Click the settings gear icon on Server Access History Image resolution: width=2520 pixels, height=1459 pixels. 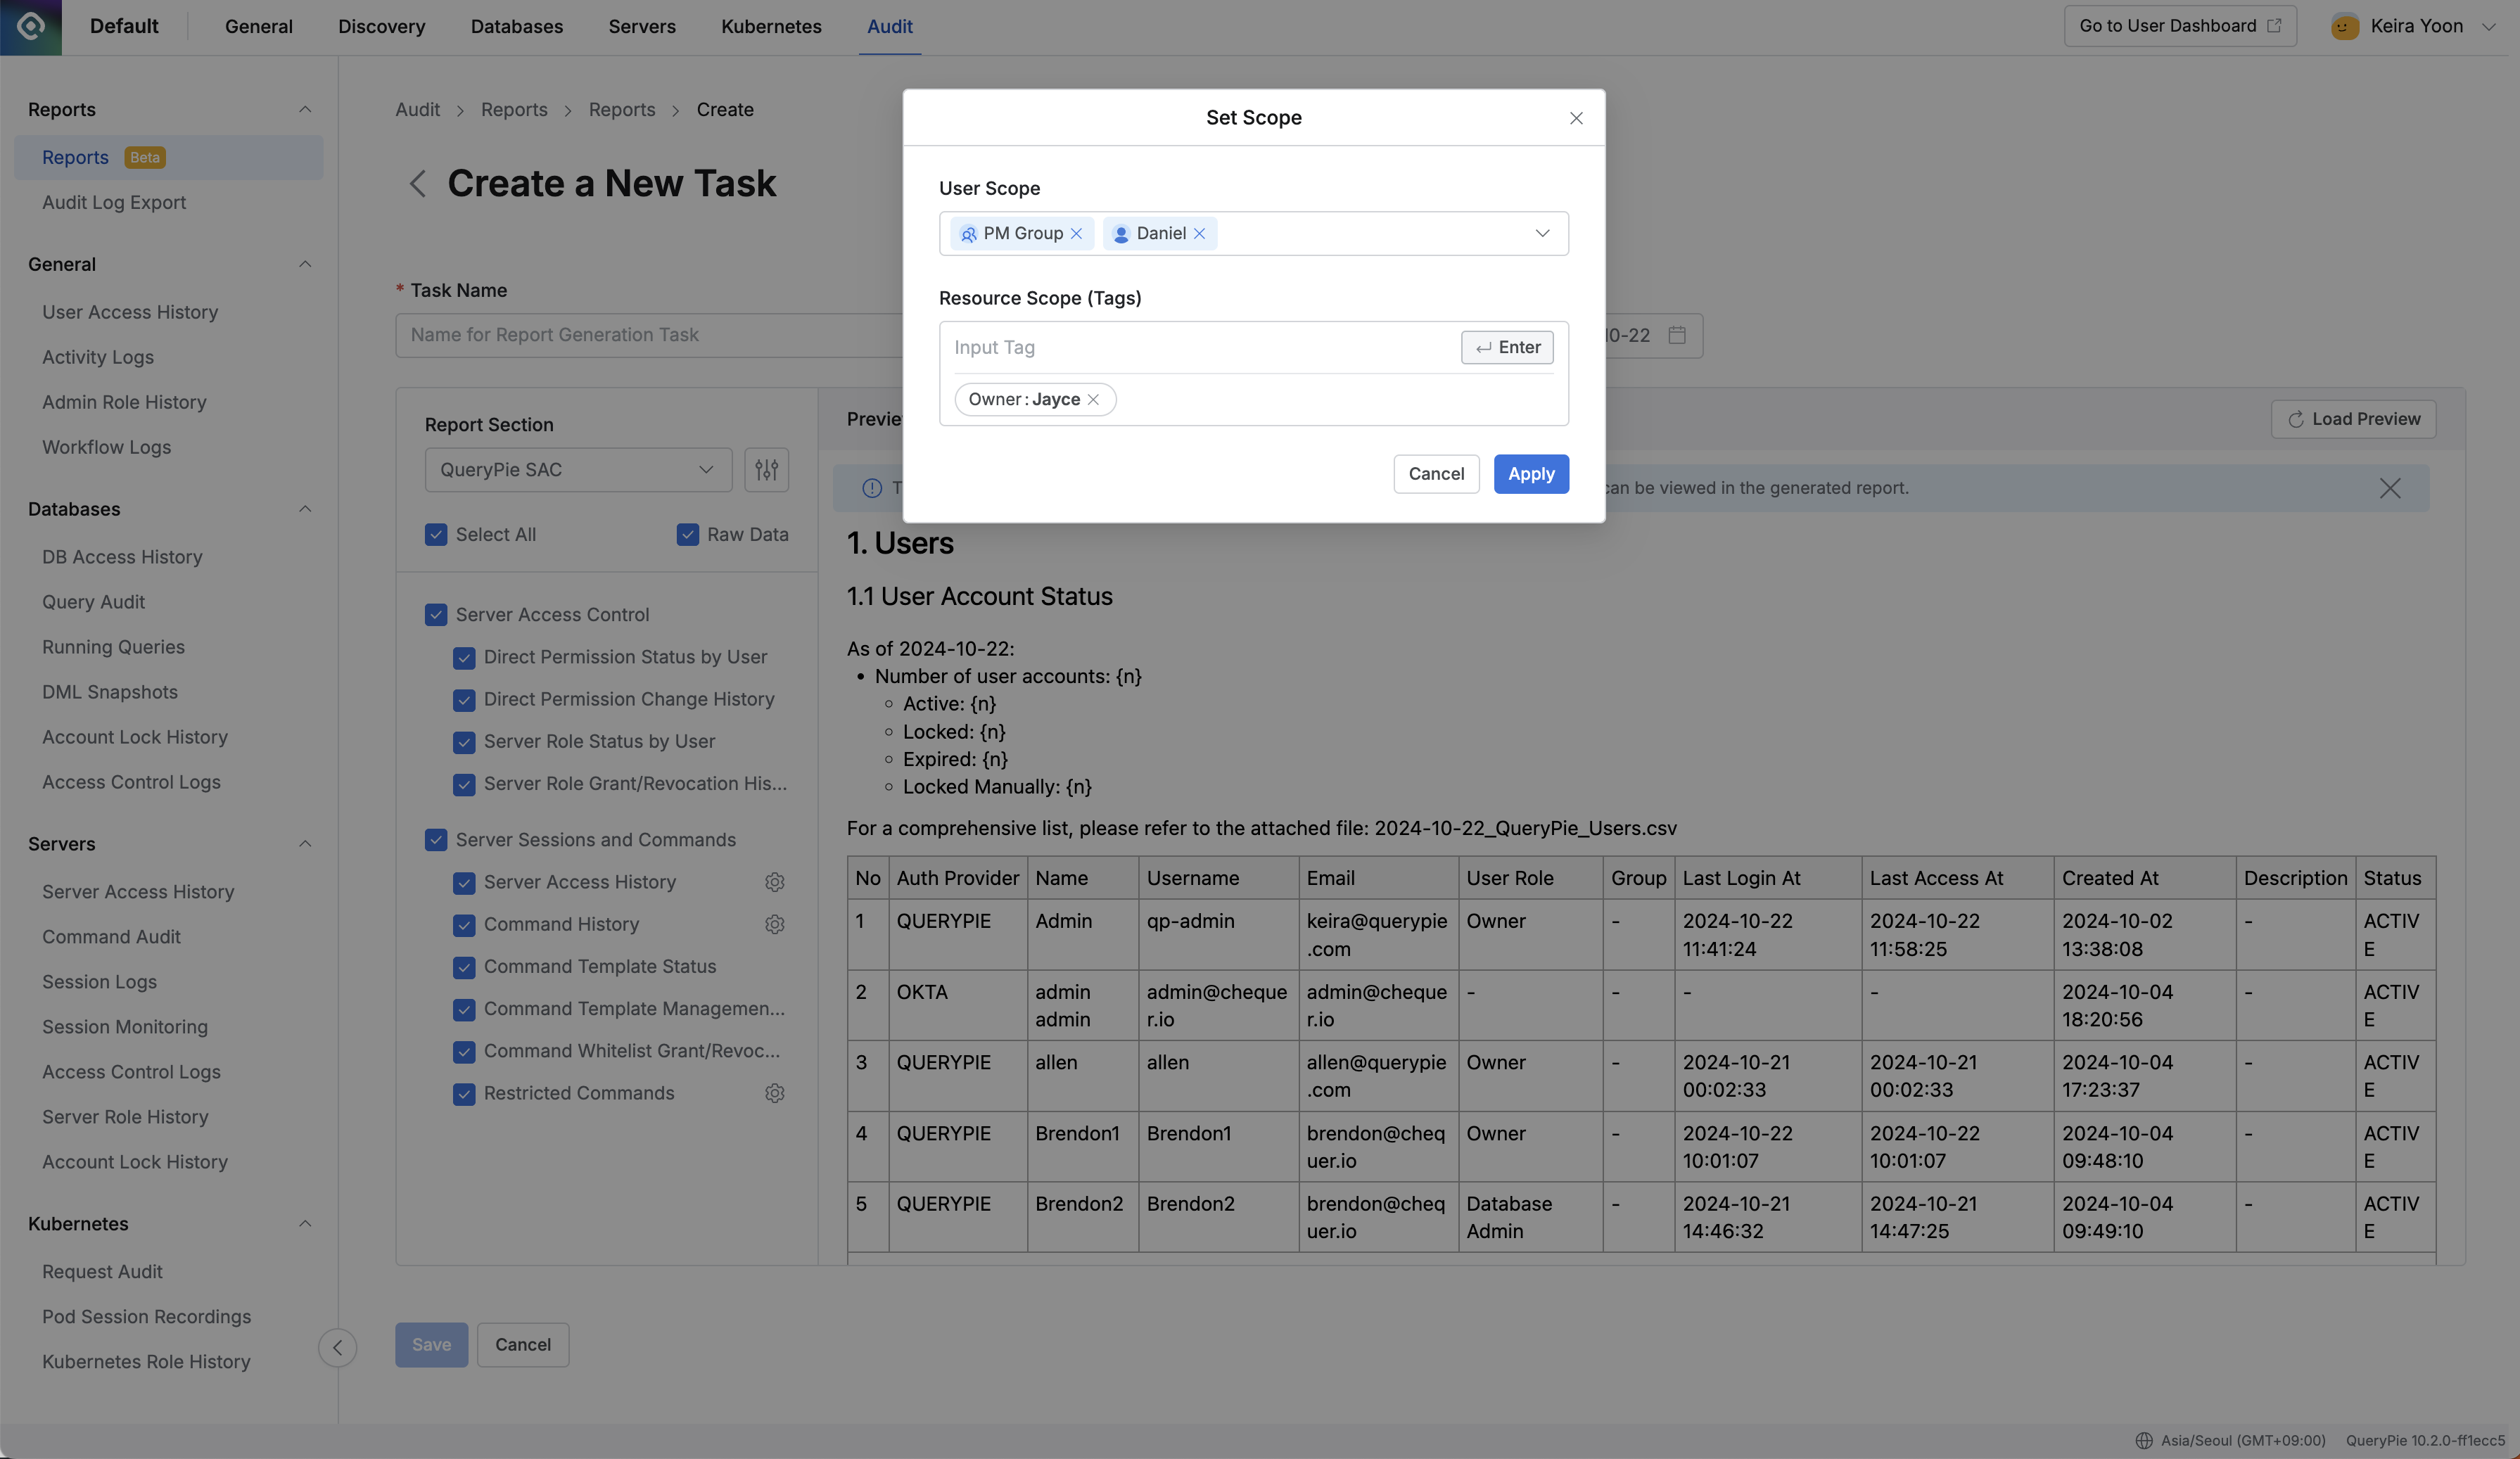(773, 882)
